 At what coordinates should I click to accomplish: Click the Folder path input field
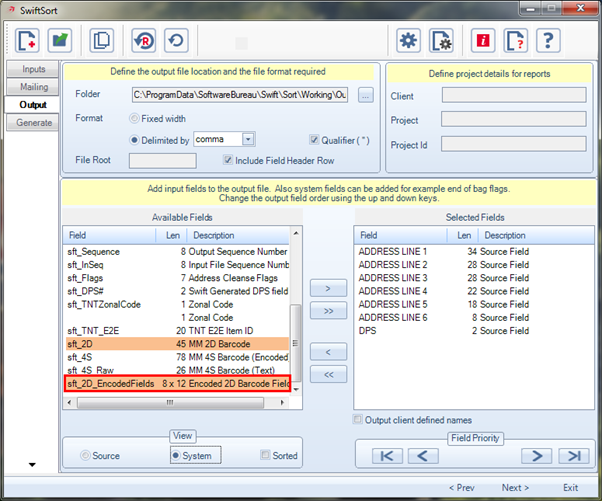pos(240,95)
